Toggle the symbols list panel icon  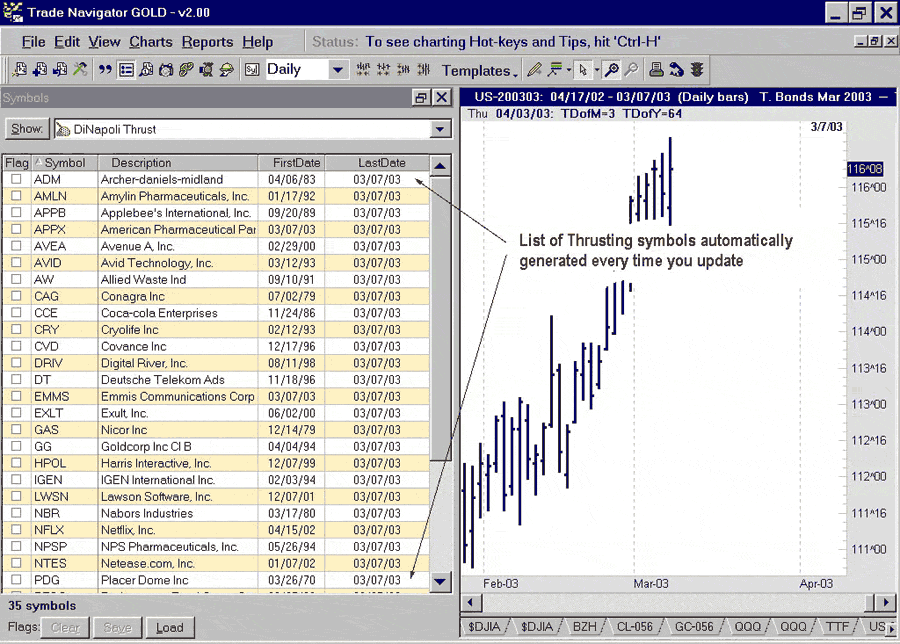(126, 70)
